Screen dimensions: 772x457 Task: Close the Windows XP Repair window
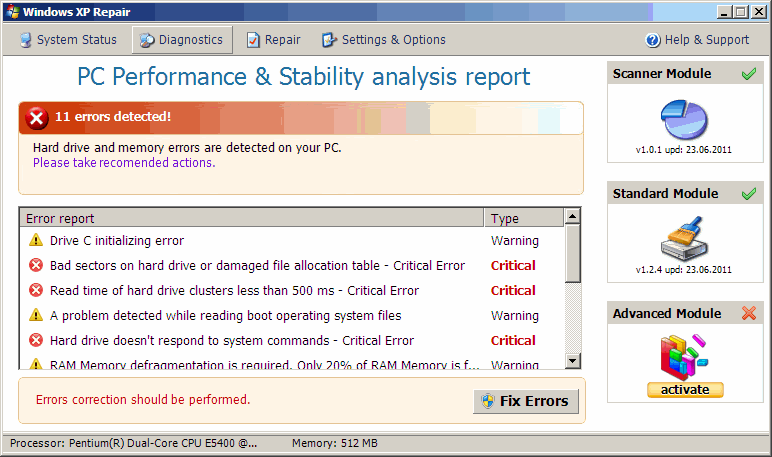pos(759,12)
